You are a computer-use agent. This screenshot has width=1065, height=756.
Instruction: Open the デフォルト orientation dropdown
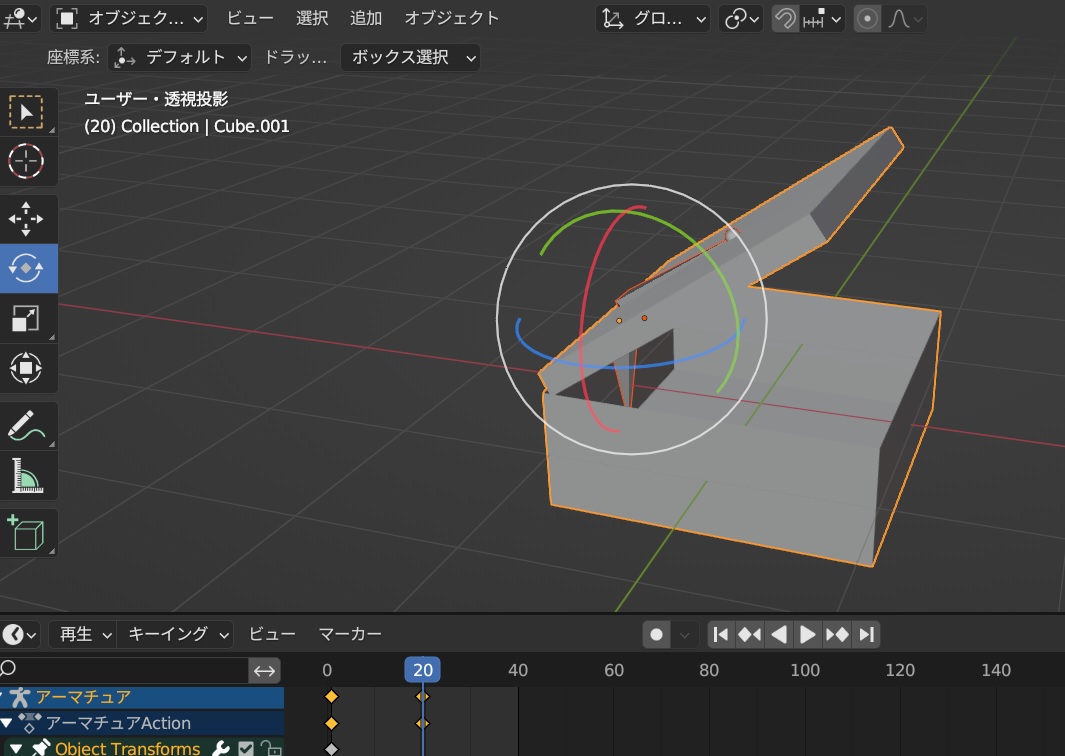click(179, 57)
